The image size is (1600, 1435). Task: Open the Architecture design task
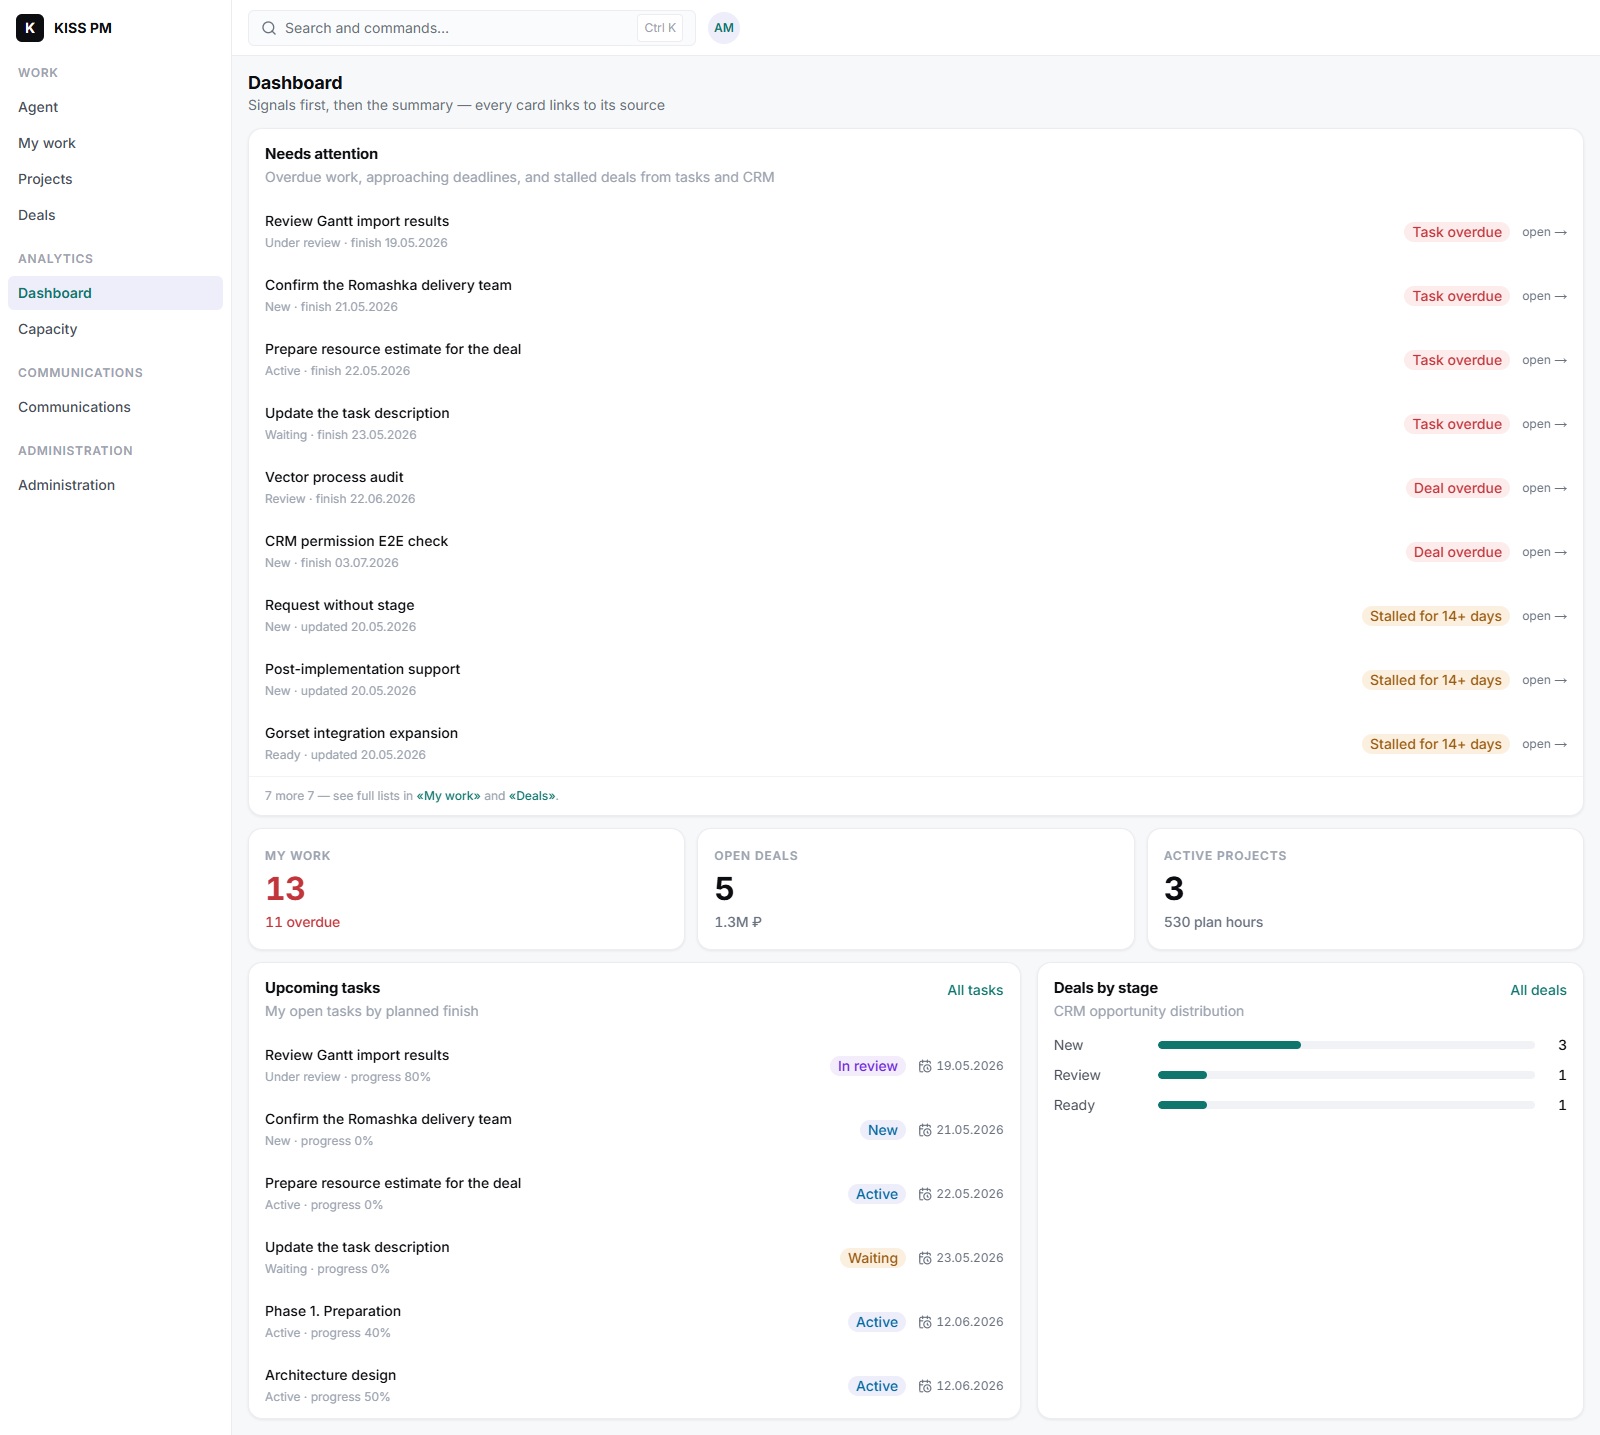pos(634,1385)
